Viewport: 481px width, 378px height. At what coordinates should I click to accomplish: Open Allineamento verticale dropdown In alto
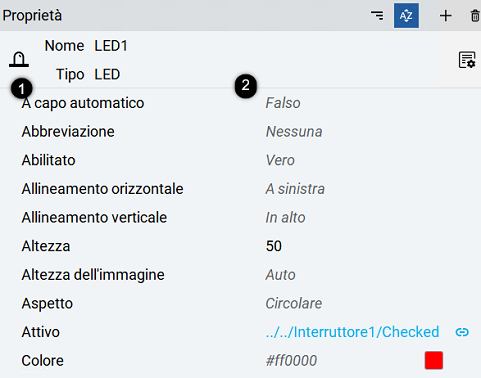285,218
